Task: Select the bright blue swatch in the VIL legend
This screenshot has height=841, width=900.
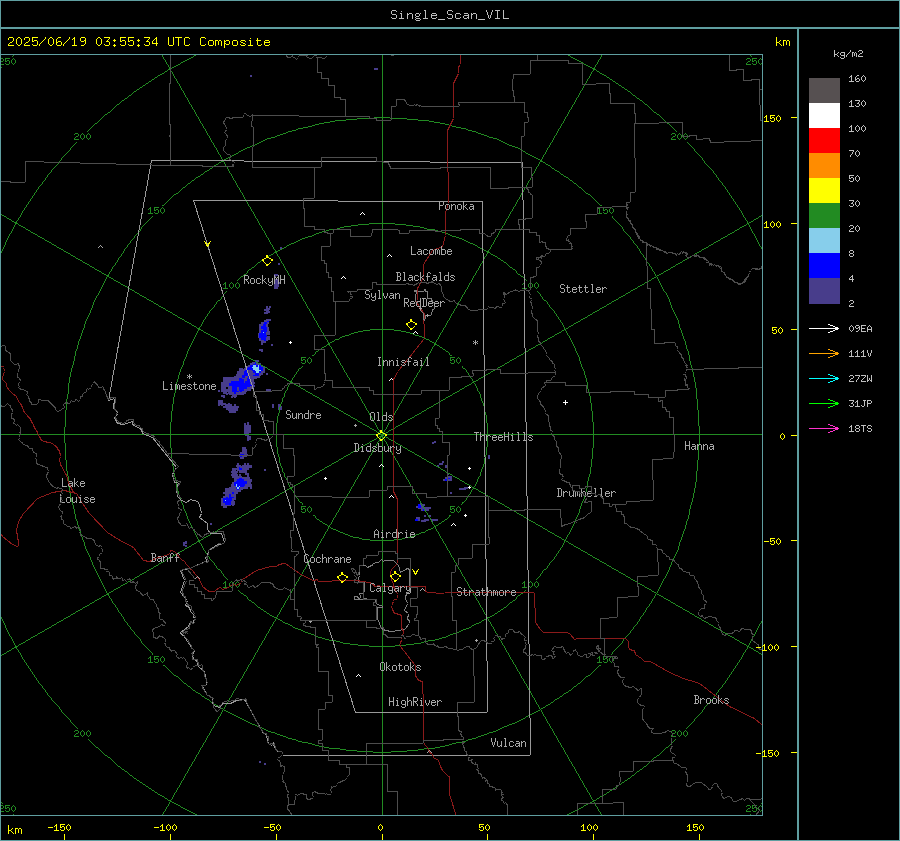Action: 824,266
